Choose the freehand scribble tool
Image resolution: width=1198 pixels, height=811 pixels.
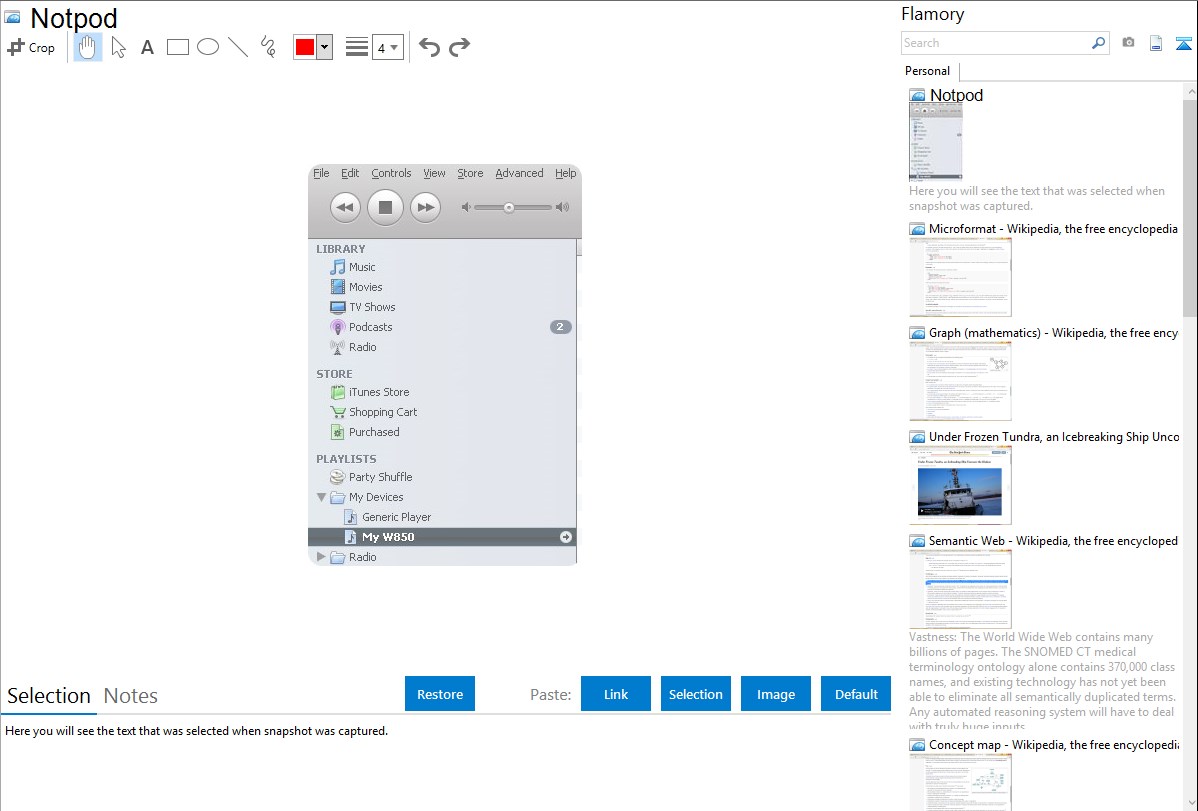268,47
